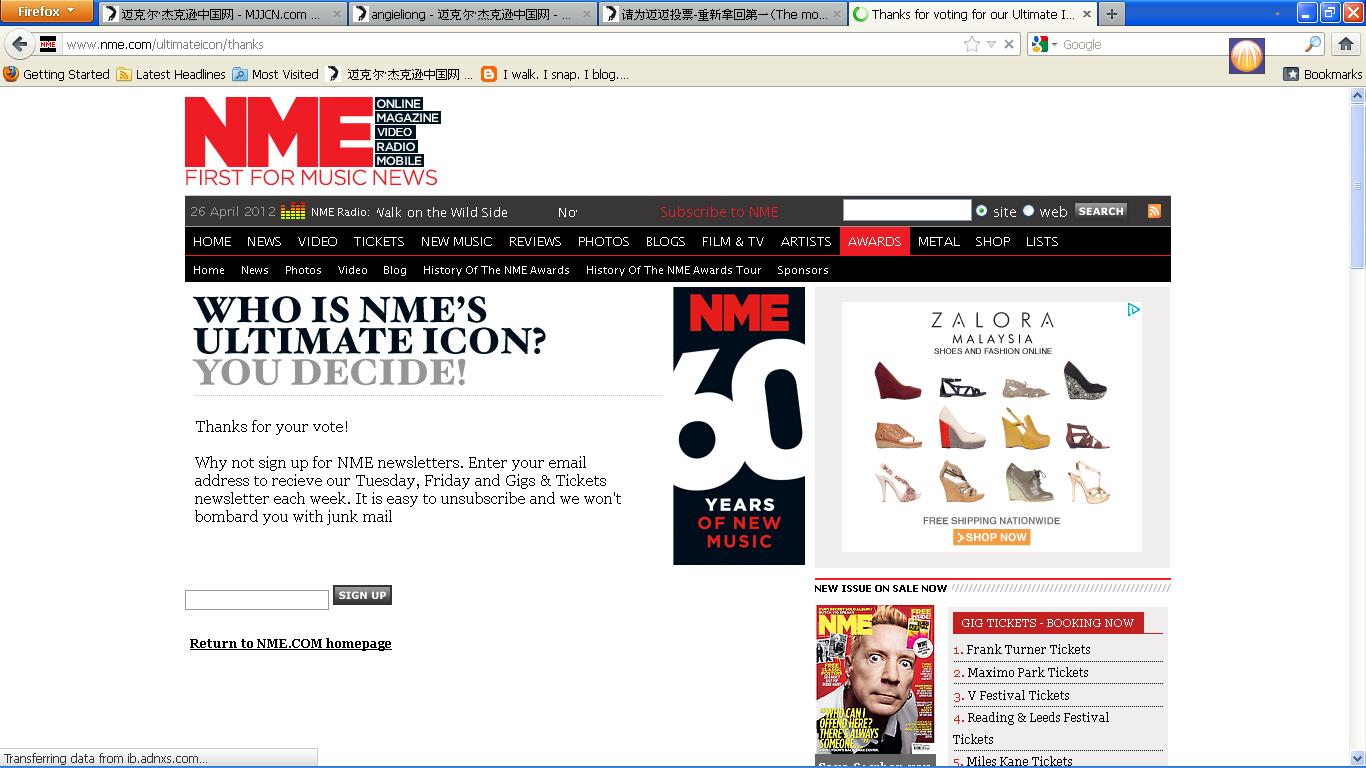Image resolution: width=1366 pixels, height=768 pixels.
Task: Open the PHOTOS section in the NME menu
Action: pos(603,241)
